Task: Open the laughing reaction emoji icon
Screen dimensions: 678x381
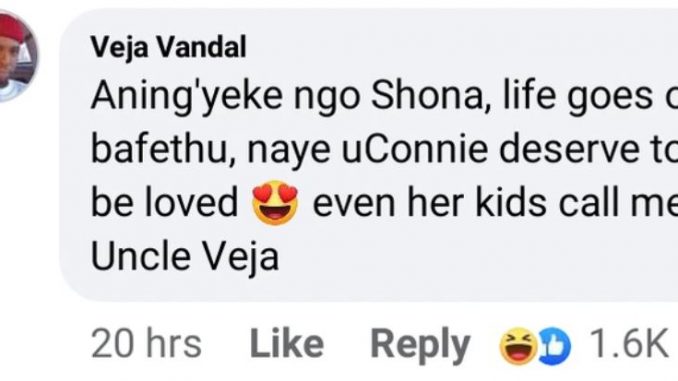Action: pyautogui.click(x=518, y=346)
